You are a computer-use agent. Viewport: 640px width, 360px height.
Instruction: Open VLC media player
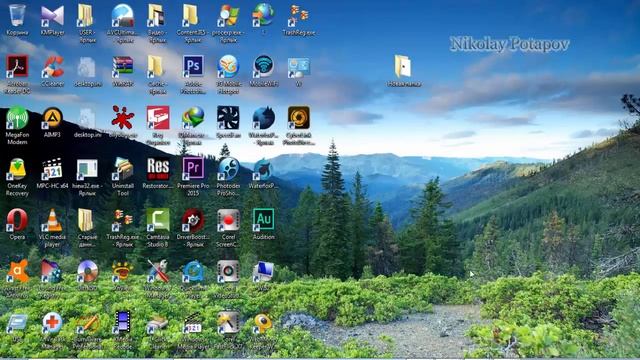[52, 220]
